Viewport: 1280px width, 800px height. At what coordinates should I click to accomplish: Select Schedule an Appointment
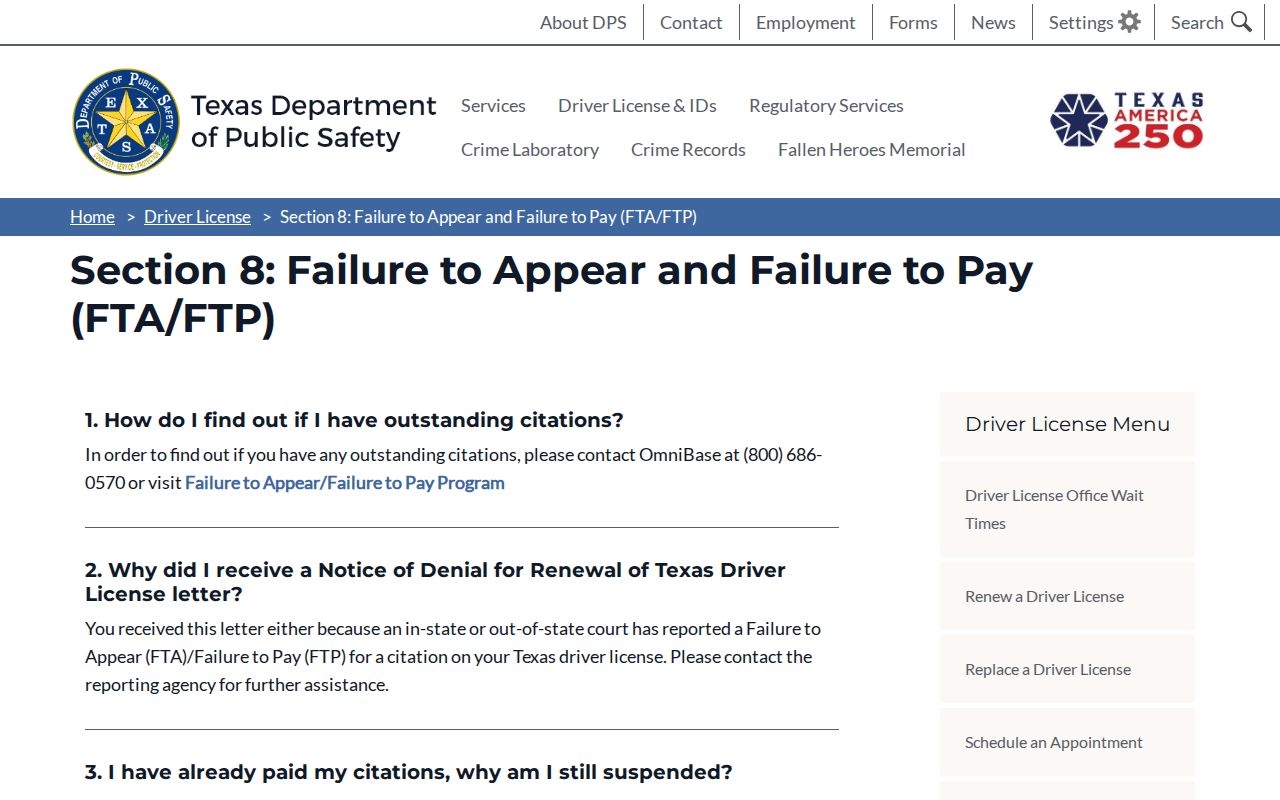click(1067, 742)
